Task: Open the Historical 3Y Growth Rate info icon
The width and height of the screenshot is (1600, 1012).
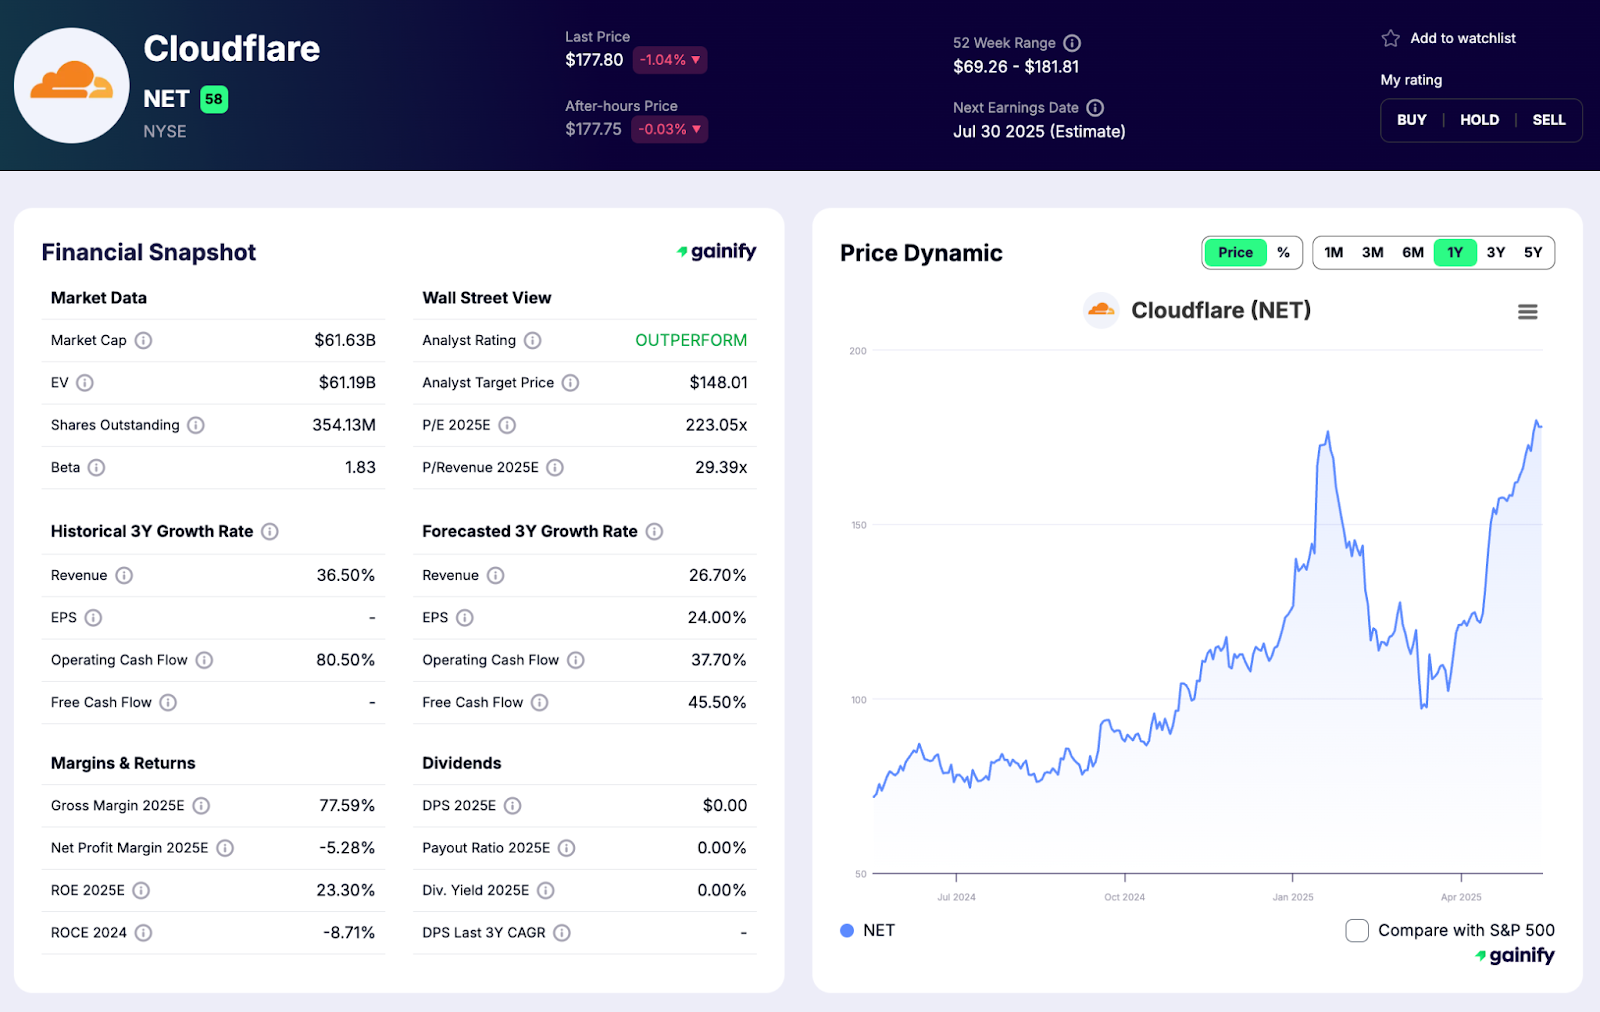Action: pos(270,531)
